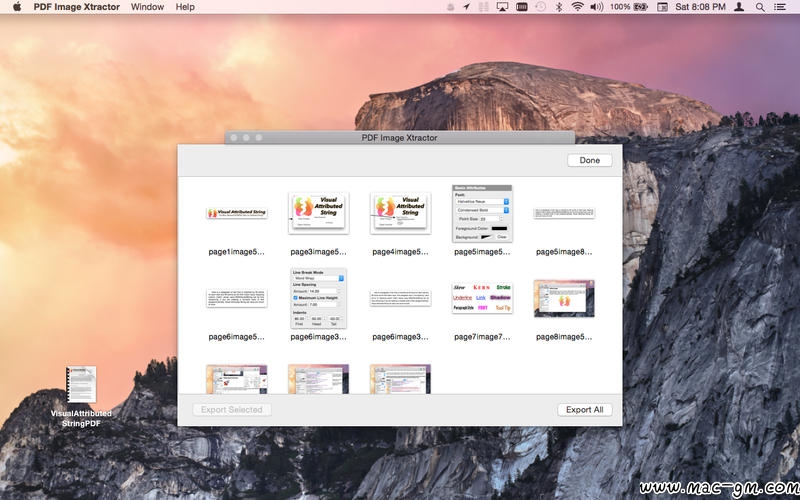Viewport: 800px width, 500px height.
Task: Select the page3image5 Visual Attributed String thumbnail
Action: click(x=318, y=213)
